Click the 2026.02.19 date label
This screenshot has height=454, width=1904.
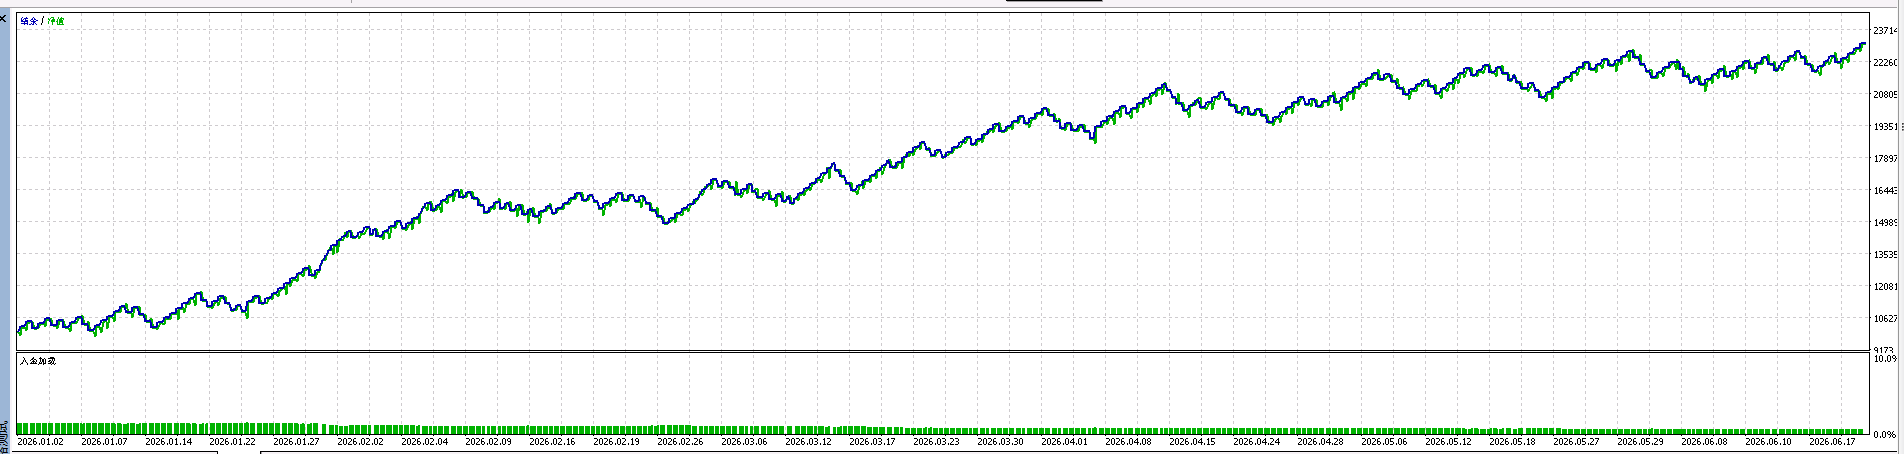coord(616,441)
